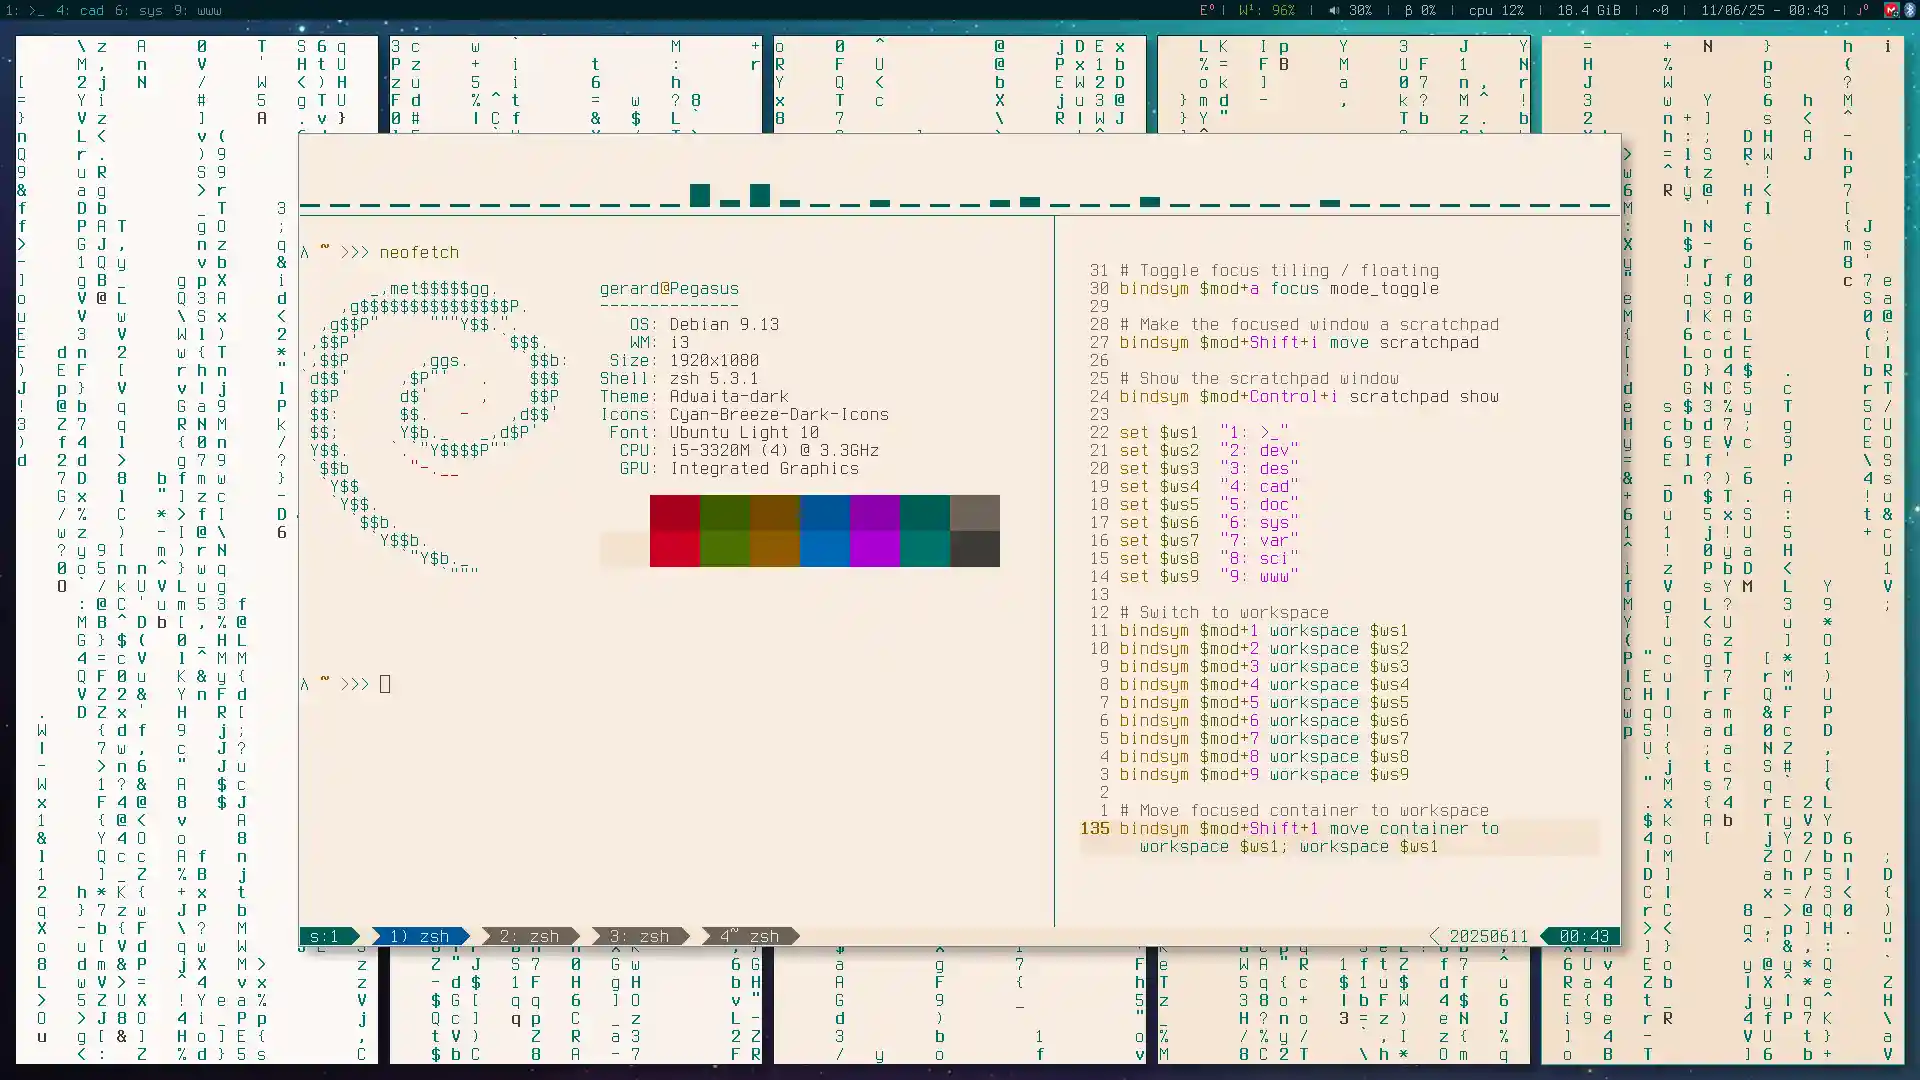Click the red icon in the system tray
This screenshot has width=1920, height=1080.
click(1891, 11)
